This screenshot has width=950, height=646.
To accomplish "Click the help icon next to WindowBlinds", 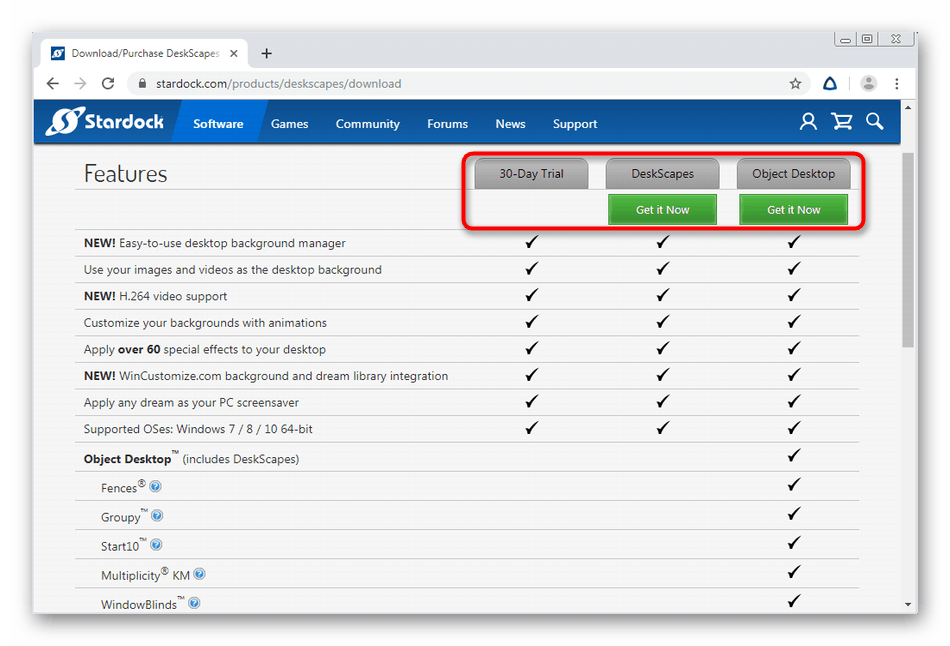I will click(x=194, y=603).
